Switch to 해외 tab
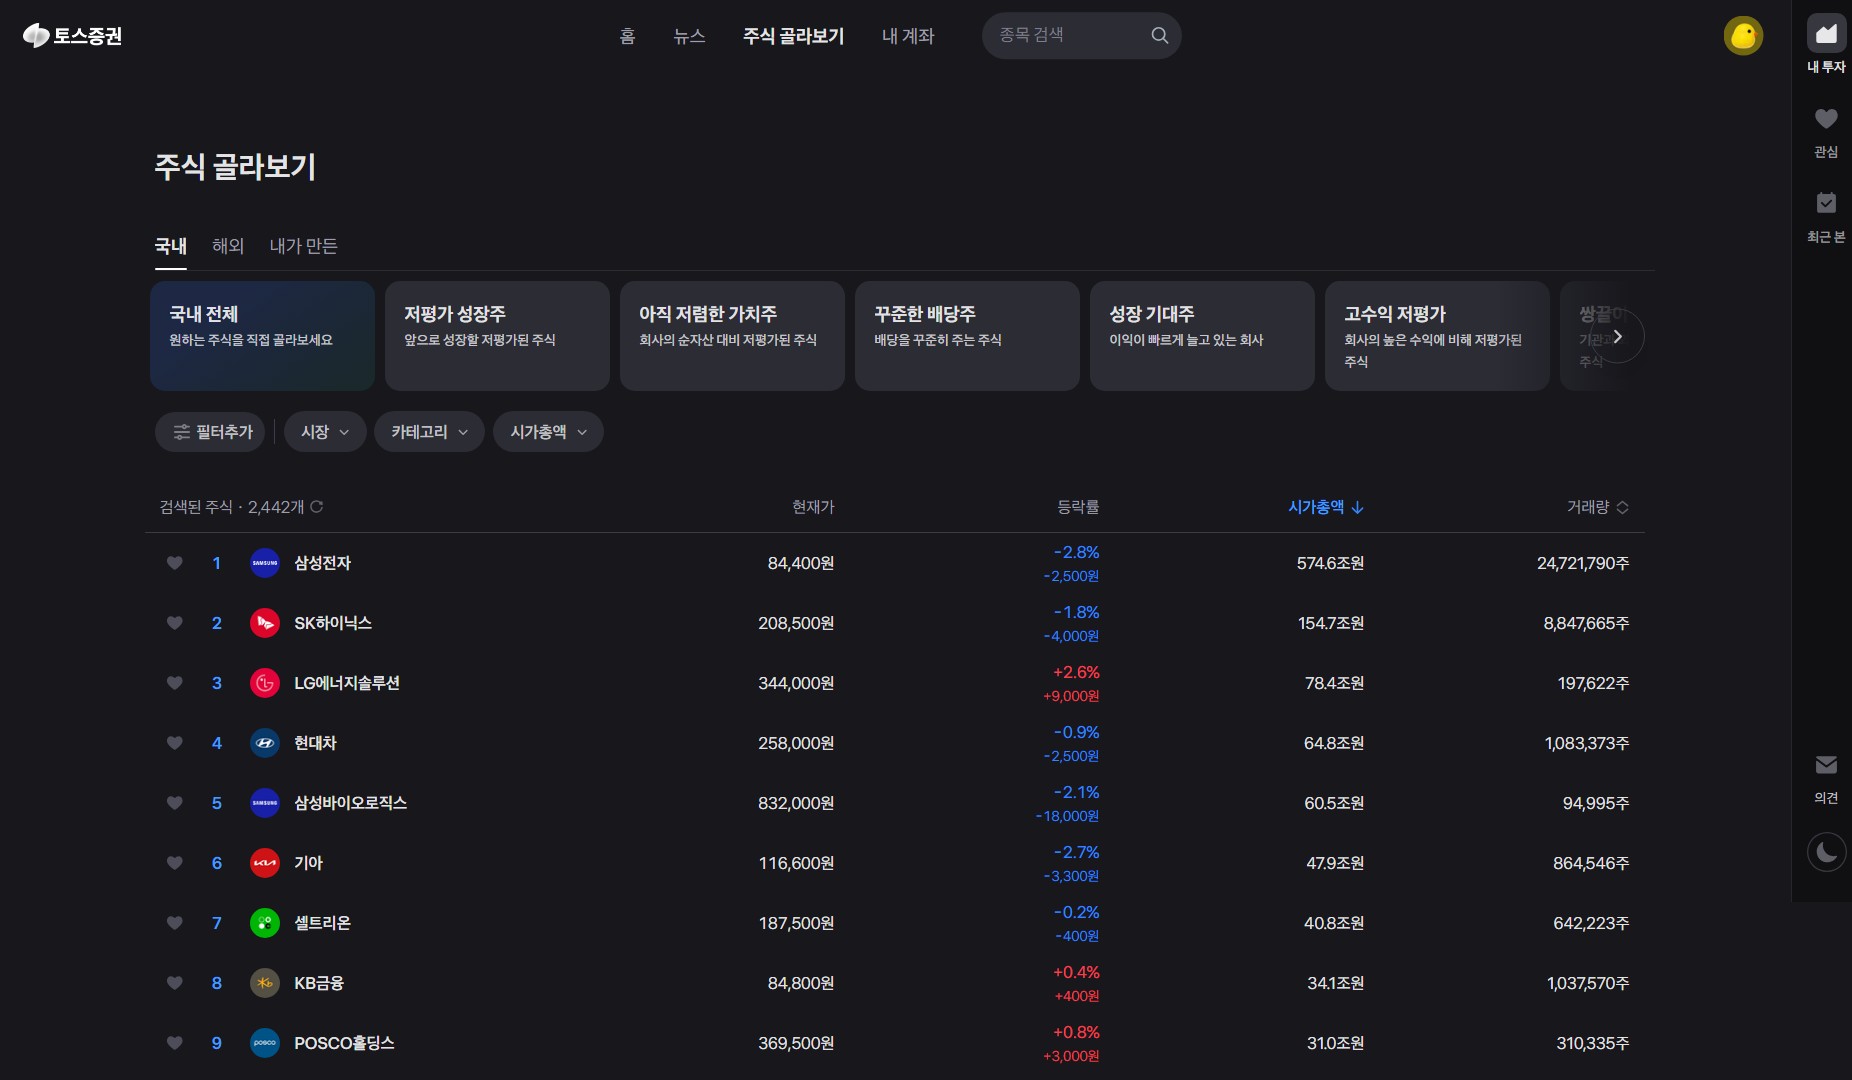This screenshot has height=1080, width=1852. (228, 246)
